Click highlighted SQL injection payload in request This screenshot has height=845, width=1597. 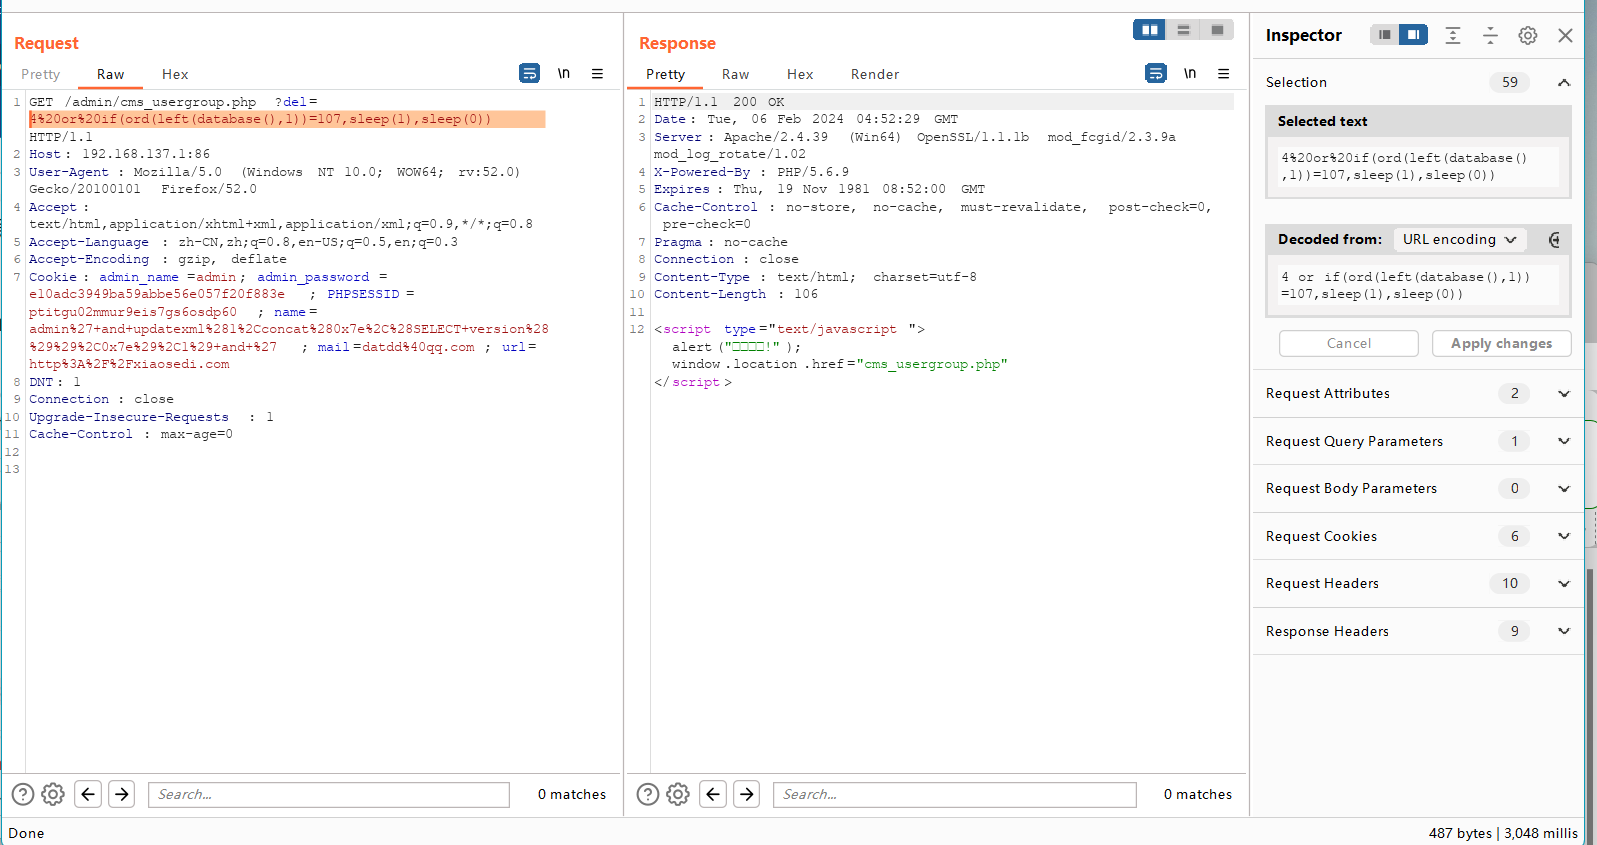click(287, 119)
